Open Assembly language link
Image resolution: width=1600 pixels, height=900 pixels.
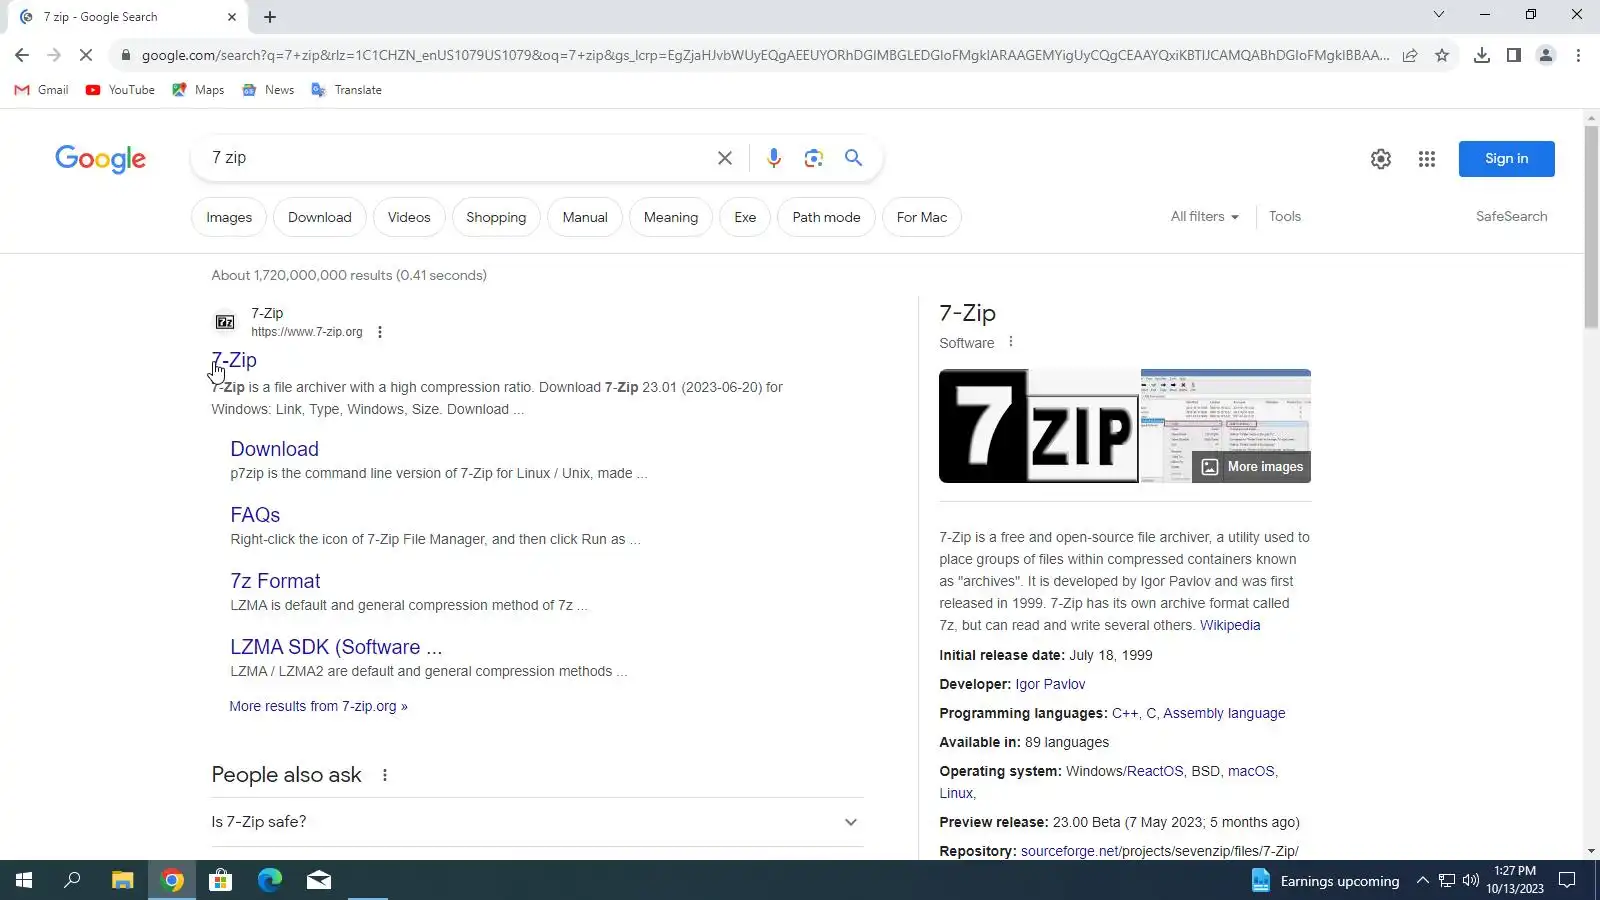tap(1224, 713)
